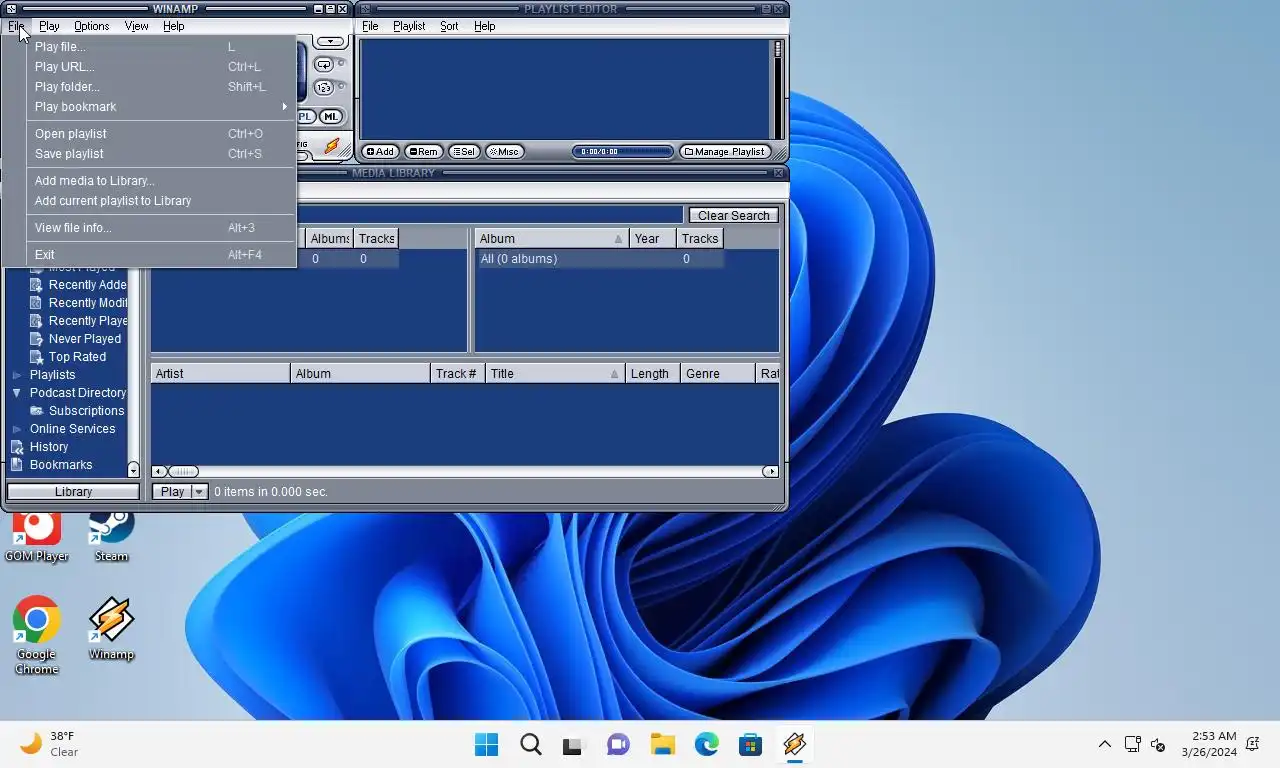Sort by Tracks column in artist pane
Screen dimensions: 1280x768
(376, 238)
